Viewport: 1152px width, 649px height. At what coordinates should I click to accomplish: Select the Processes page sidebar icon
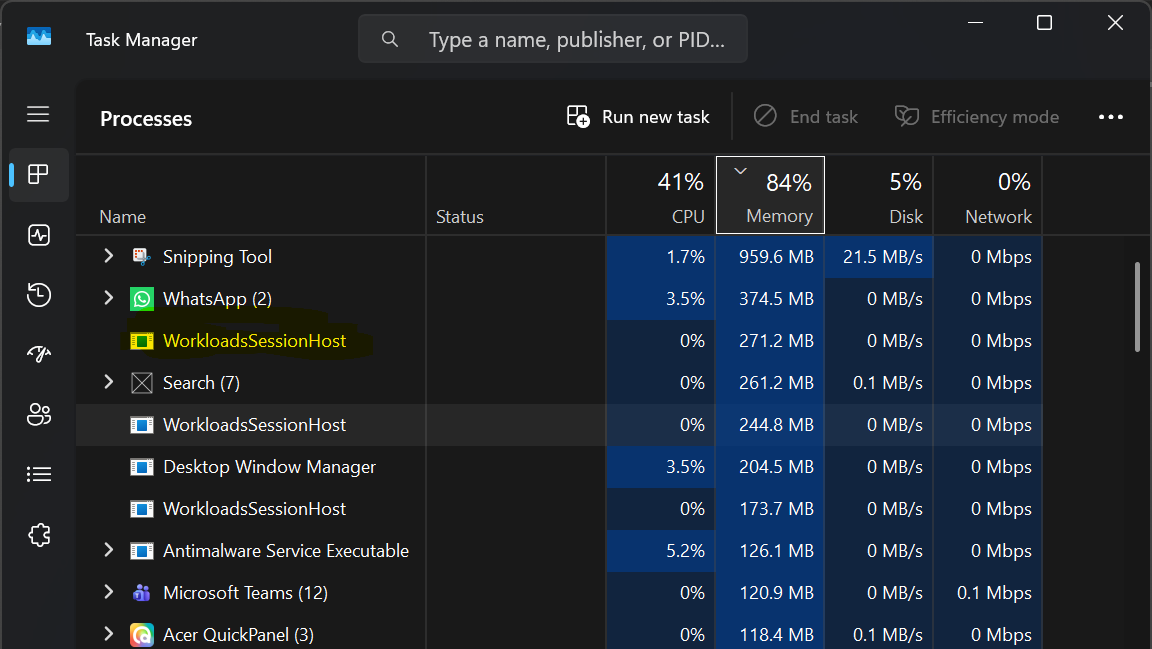[x=39, y=175]
